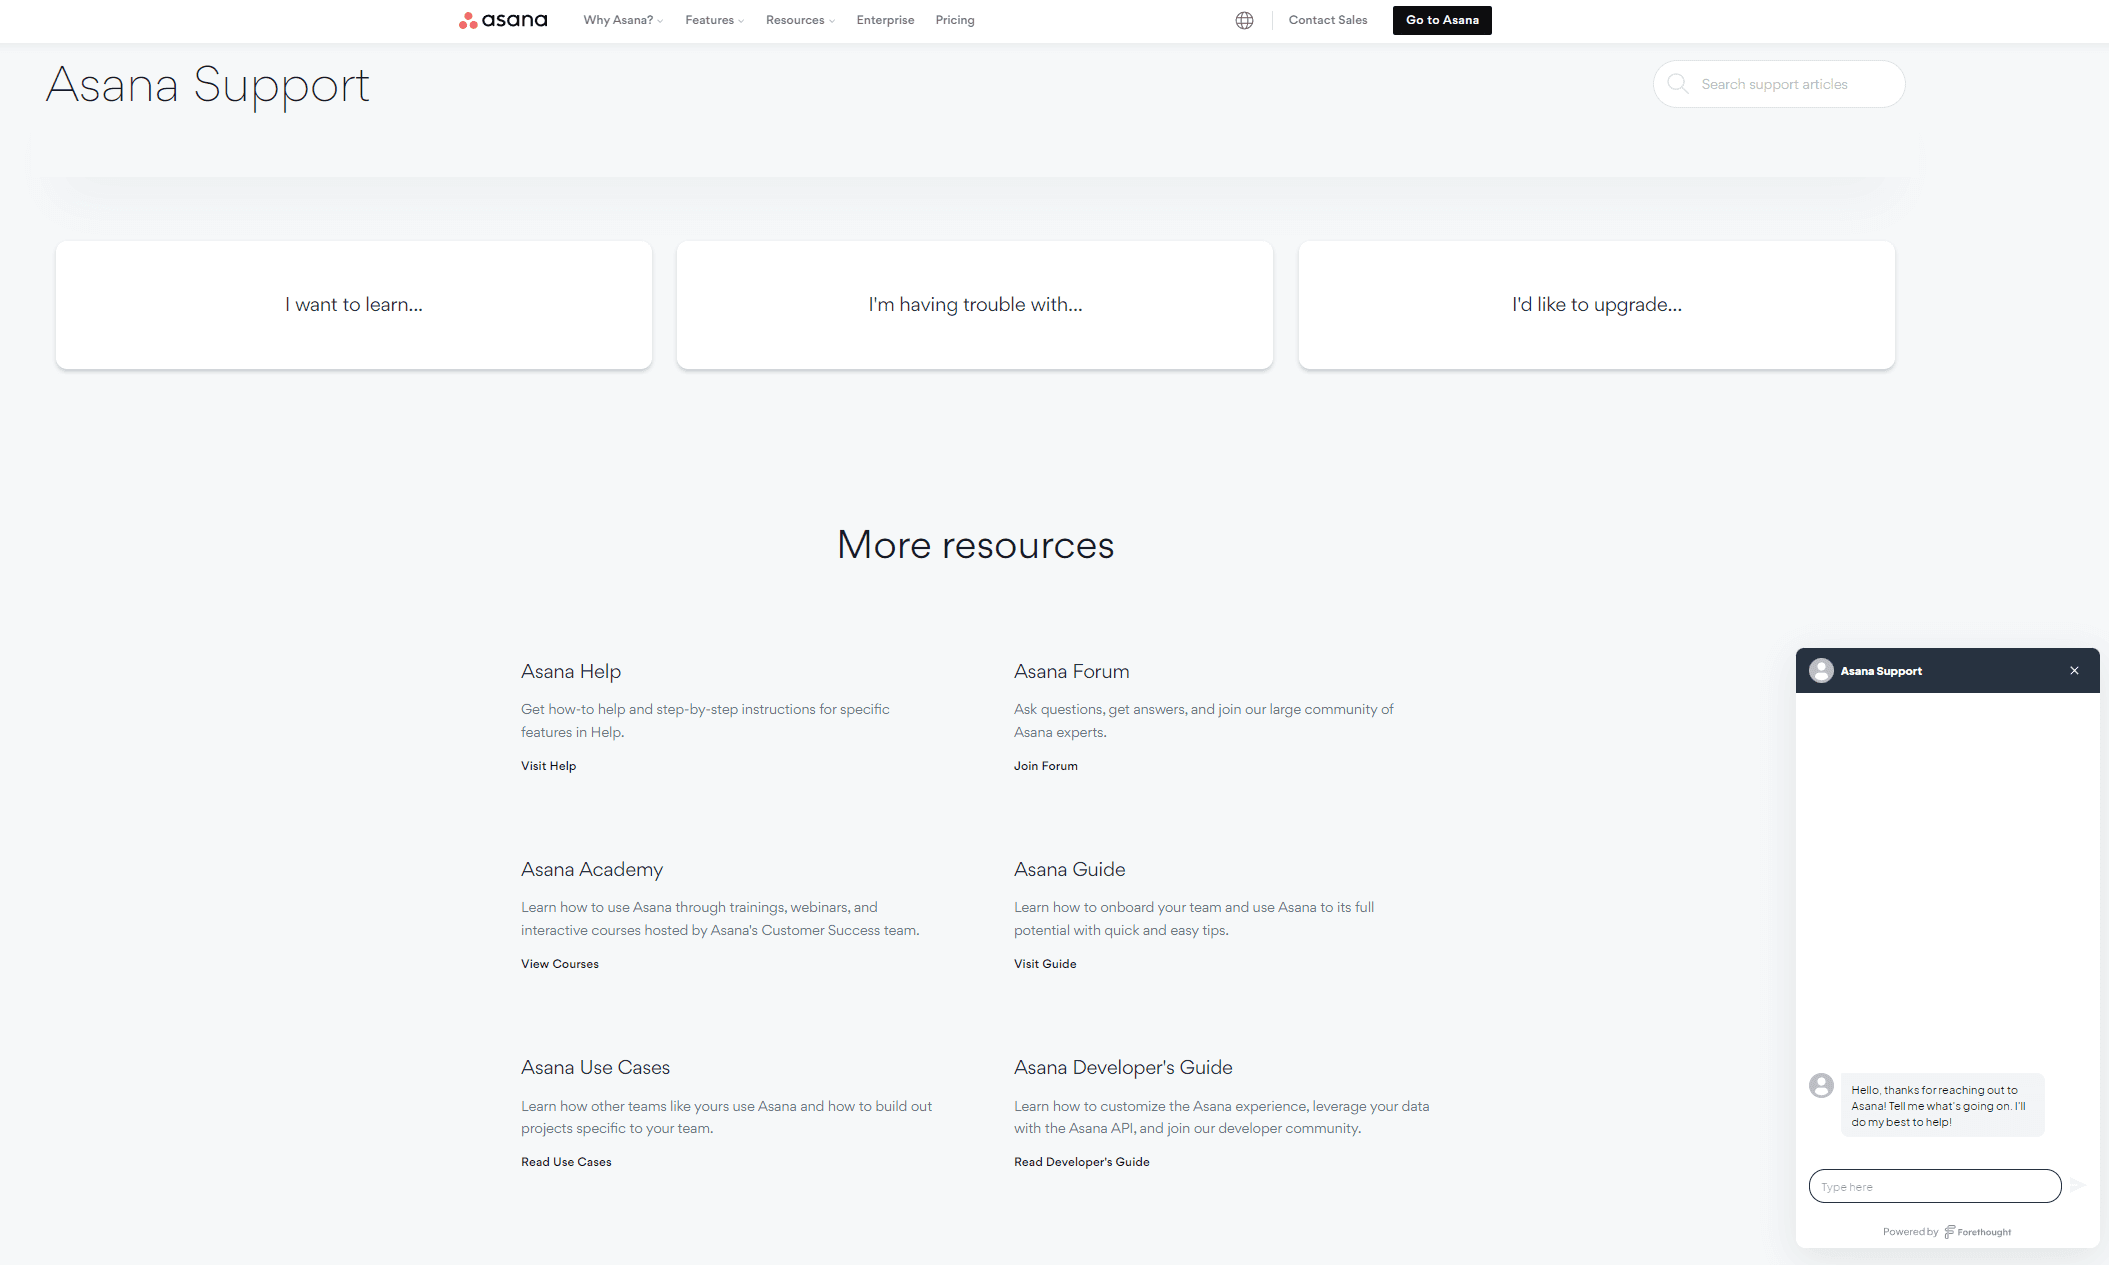Open the language globe icon
The width and height of the screenshot is (2109, 1265).
click(x=1244, y=20)
